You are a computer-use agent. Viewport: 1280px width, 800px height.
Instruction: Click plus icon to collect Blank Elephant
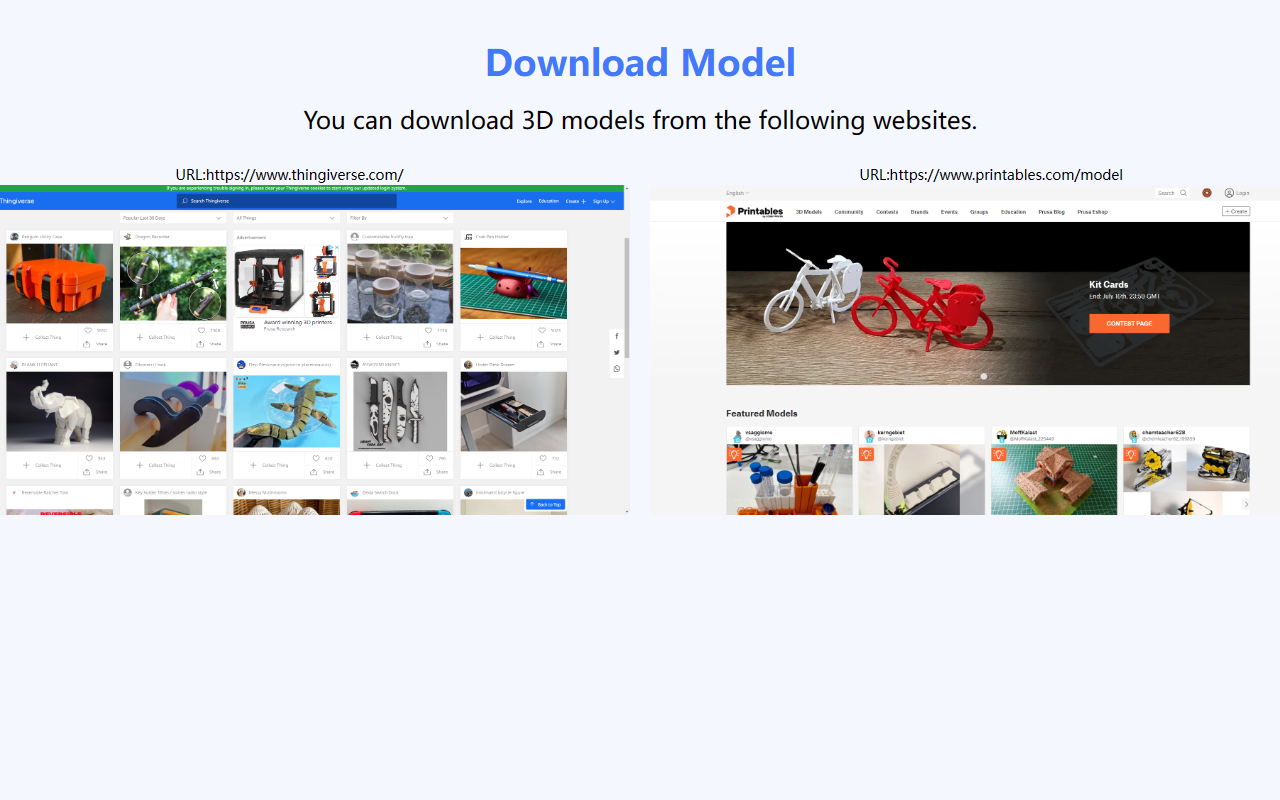pyautogui.click(x=26, y=465)
